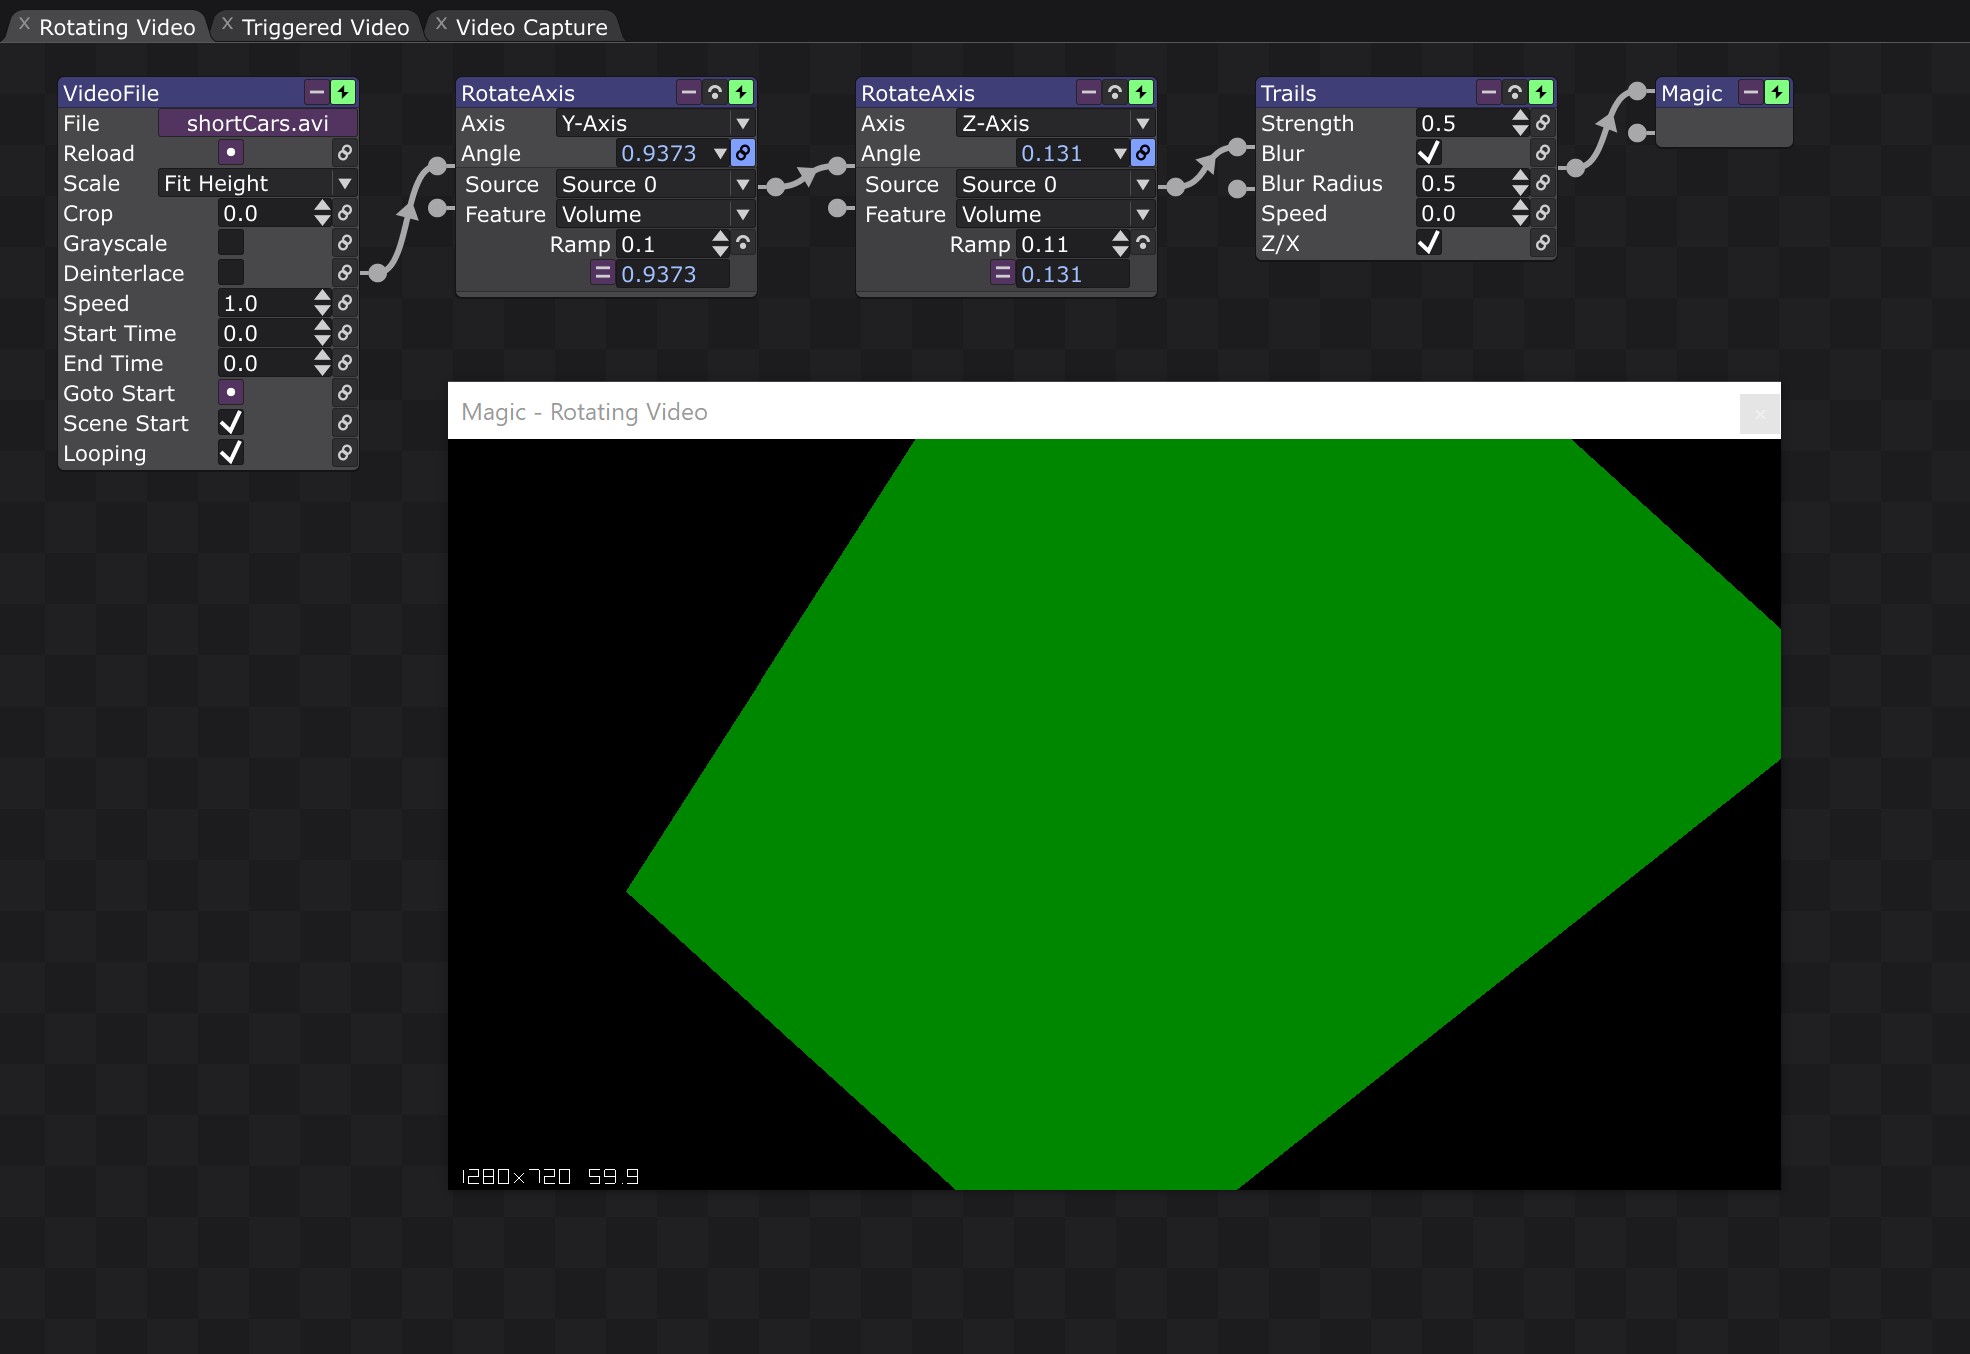Switch to the Video Capture tab
The image size is (1970, 1354).
[x=531, y=27]
